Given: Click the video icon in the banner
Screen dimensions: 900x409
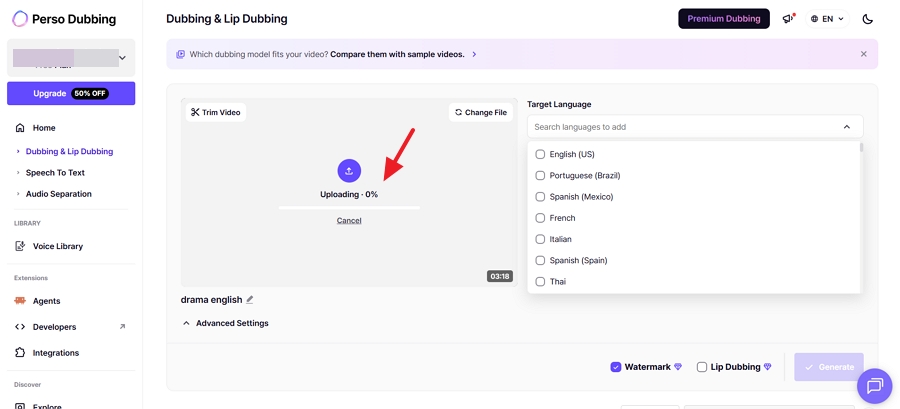Looking at the screenshot, I should pyautogui.click(x=180, y=54).
